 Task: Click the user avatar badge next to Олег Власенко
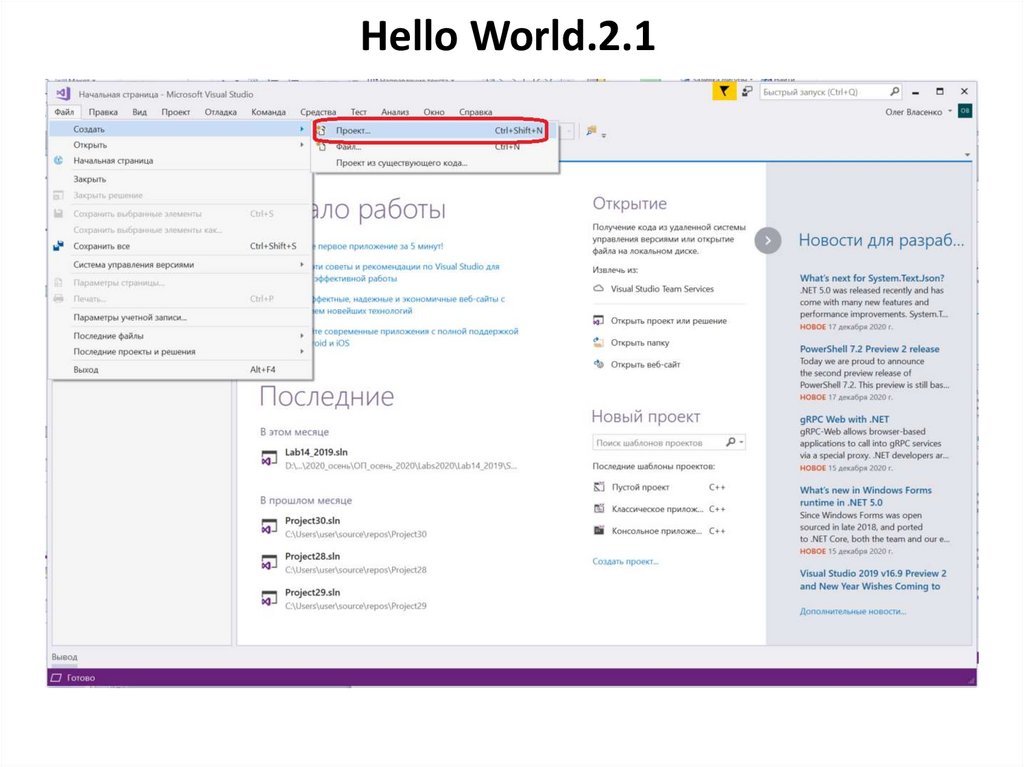(x=965, y=111)
